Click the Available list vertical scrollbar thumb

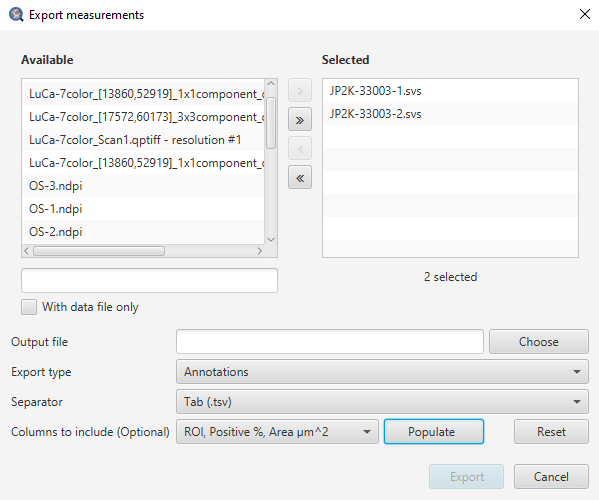click(x=271, y=123)
